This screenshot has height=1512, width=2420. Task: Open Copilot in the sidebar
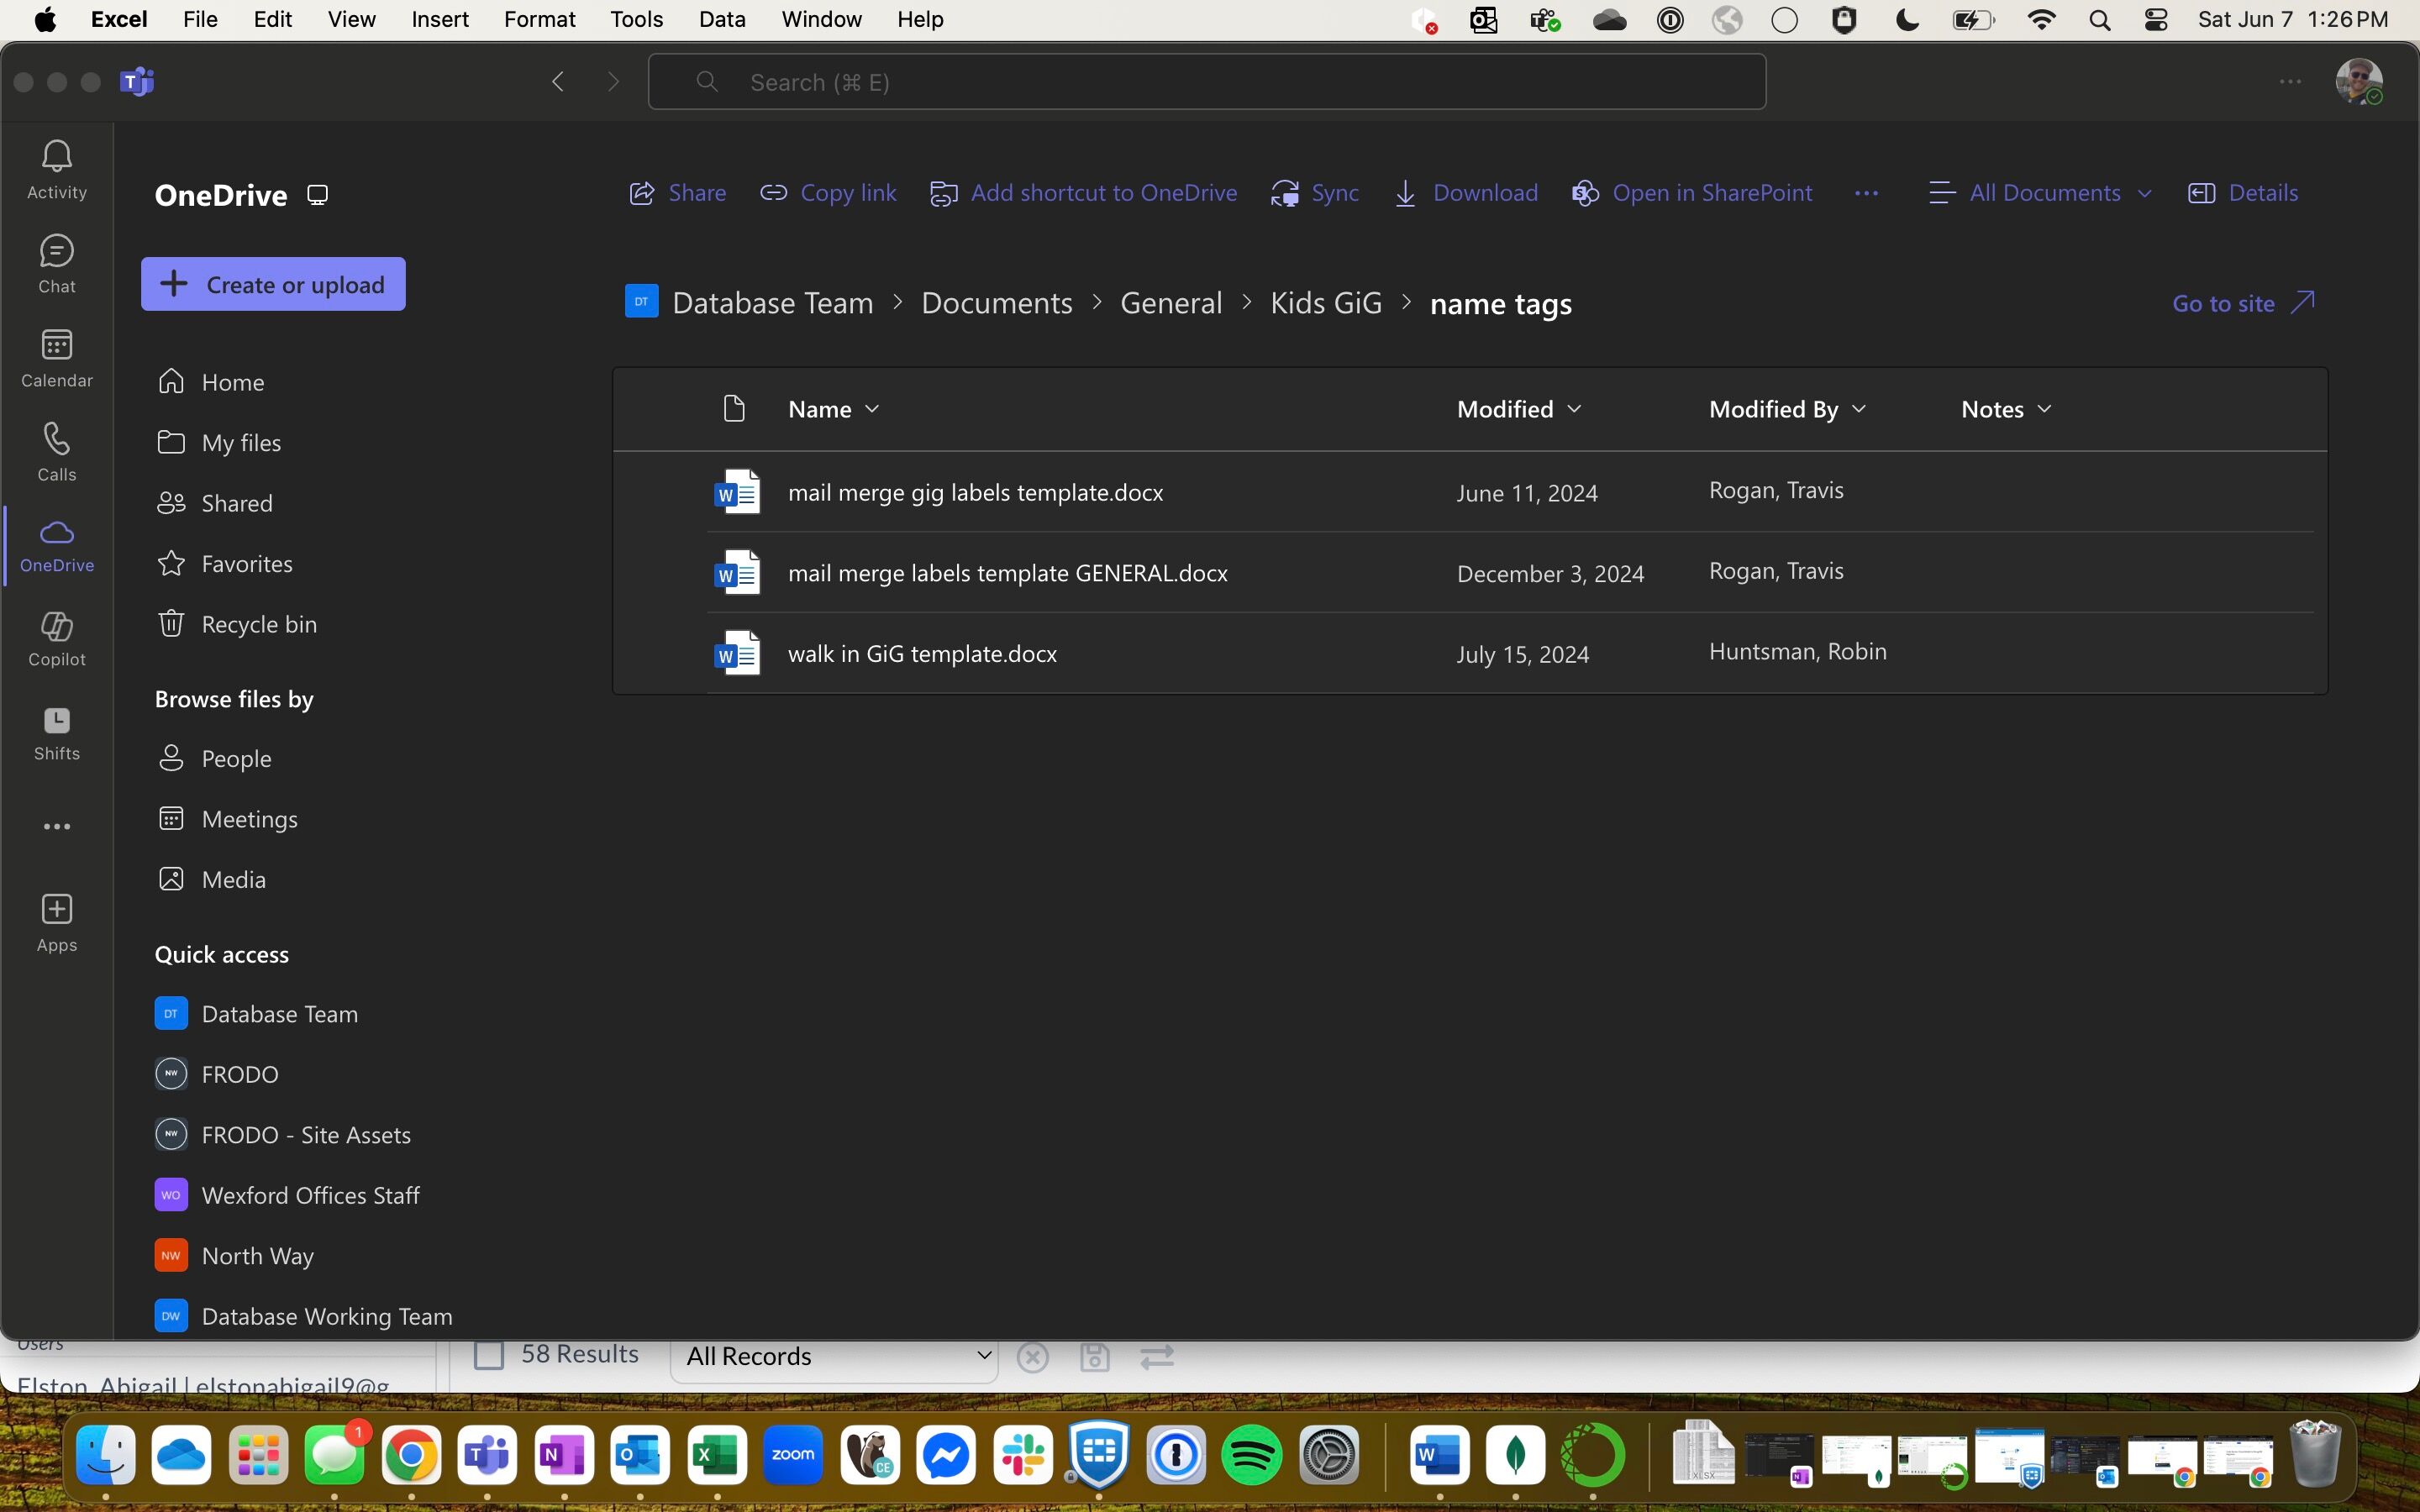click(x=56, y=628)
